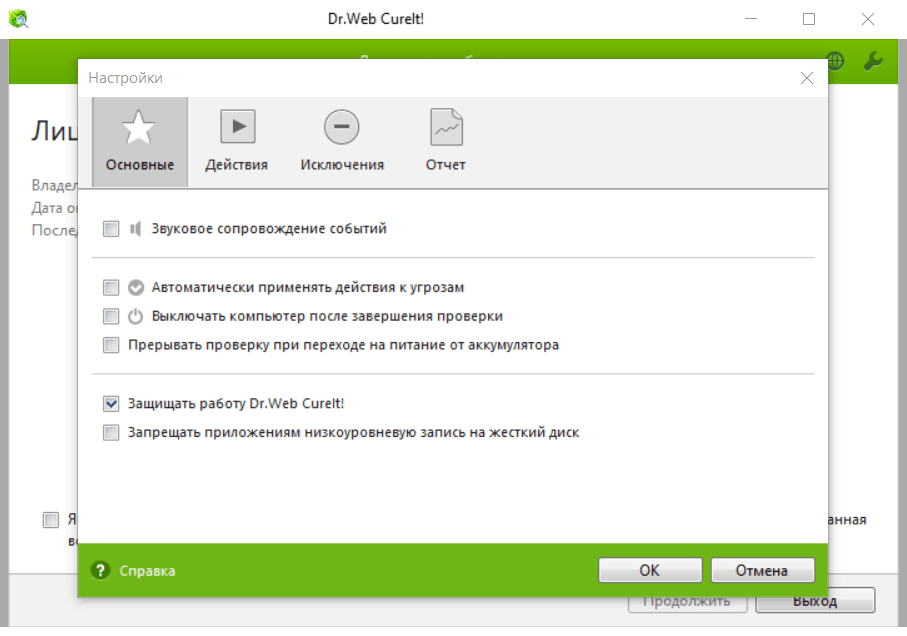Open the Отчет report icon tab

click(446, 128)
